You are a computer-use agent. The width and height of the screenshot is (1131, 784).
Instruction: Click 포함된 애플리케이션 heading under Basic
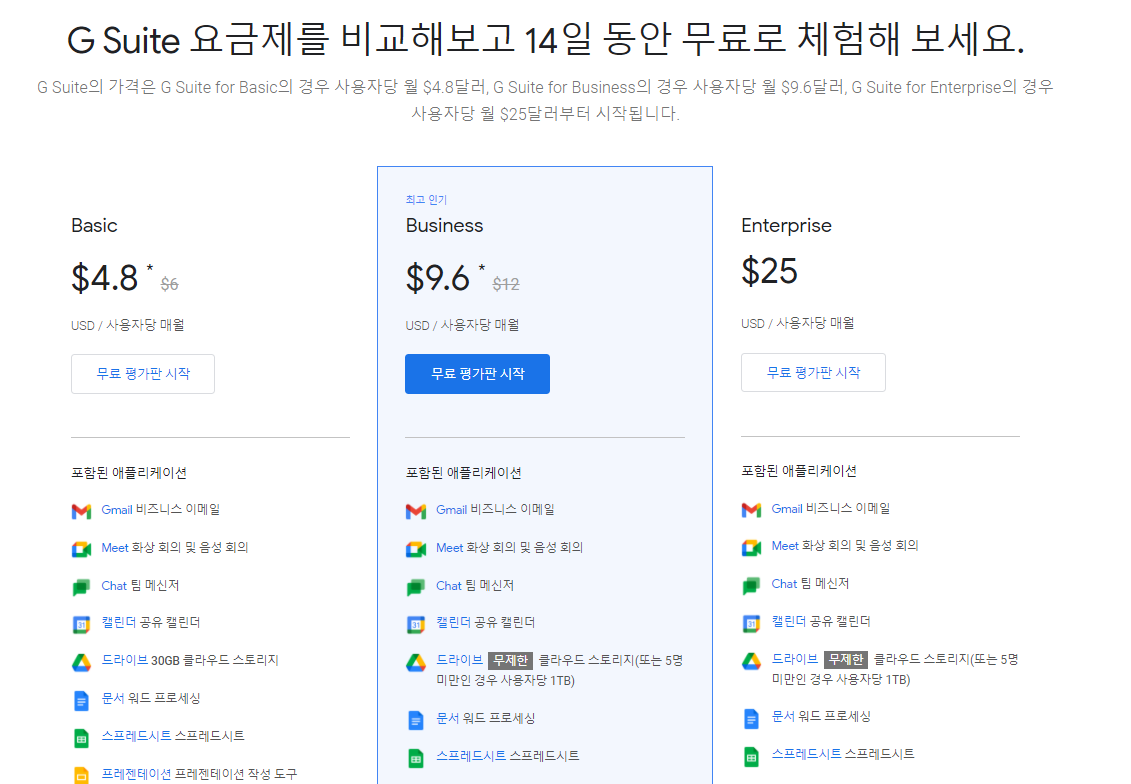129,473
